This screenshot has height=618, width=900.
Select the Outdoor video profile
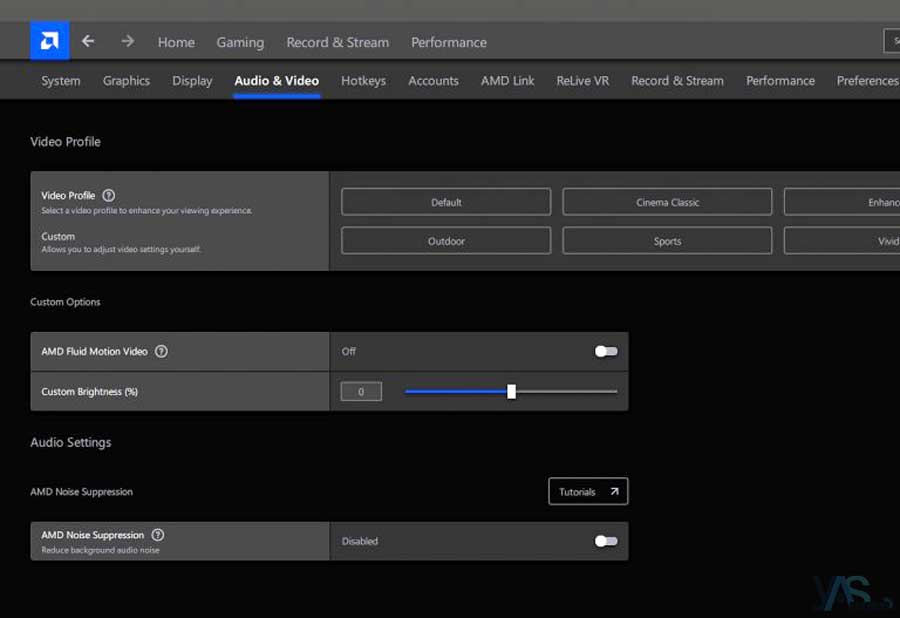[446, 241]
